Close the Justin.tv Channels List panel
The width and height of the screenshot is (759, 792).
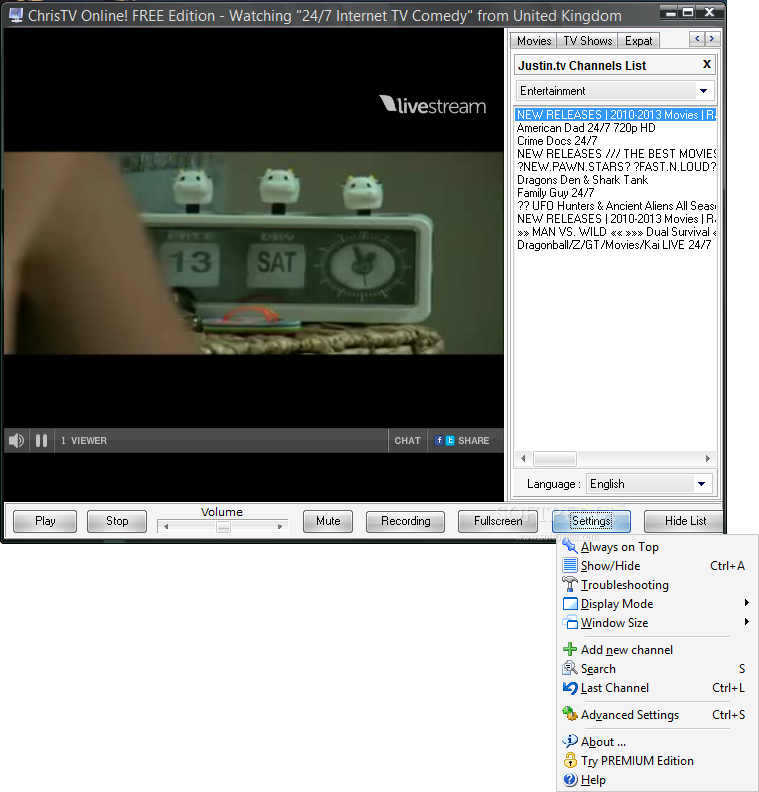coord(707,64)
